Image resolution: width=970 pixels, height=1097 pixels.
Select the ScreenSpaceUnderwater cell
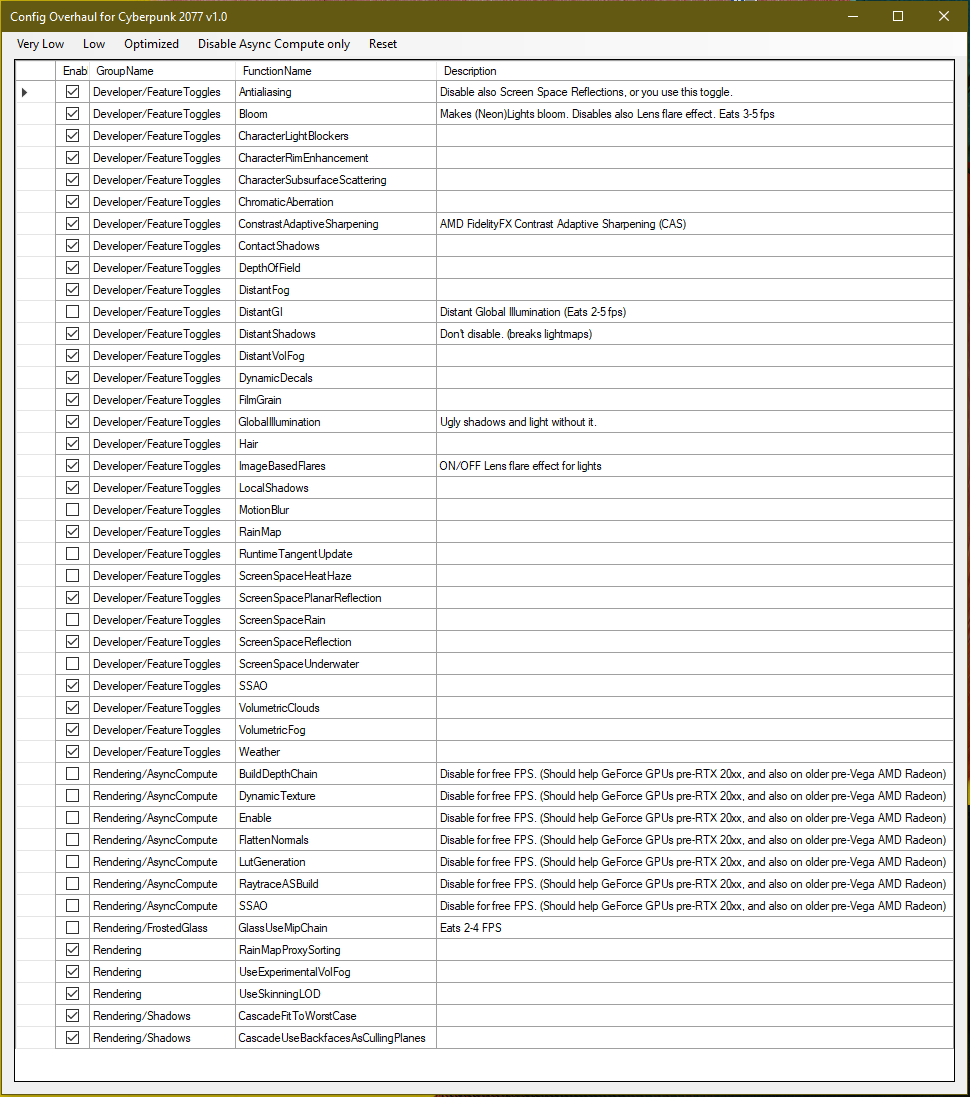[x=336, y=664]
